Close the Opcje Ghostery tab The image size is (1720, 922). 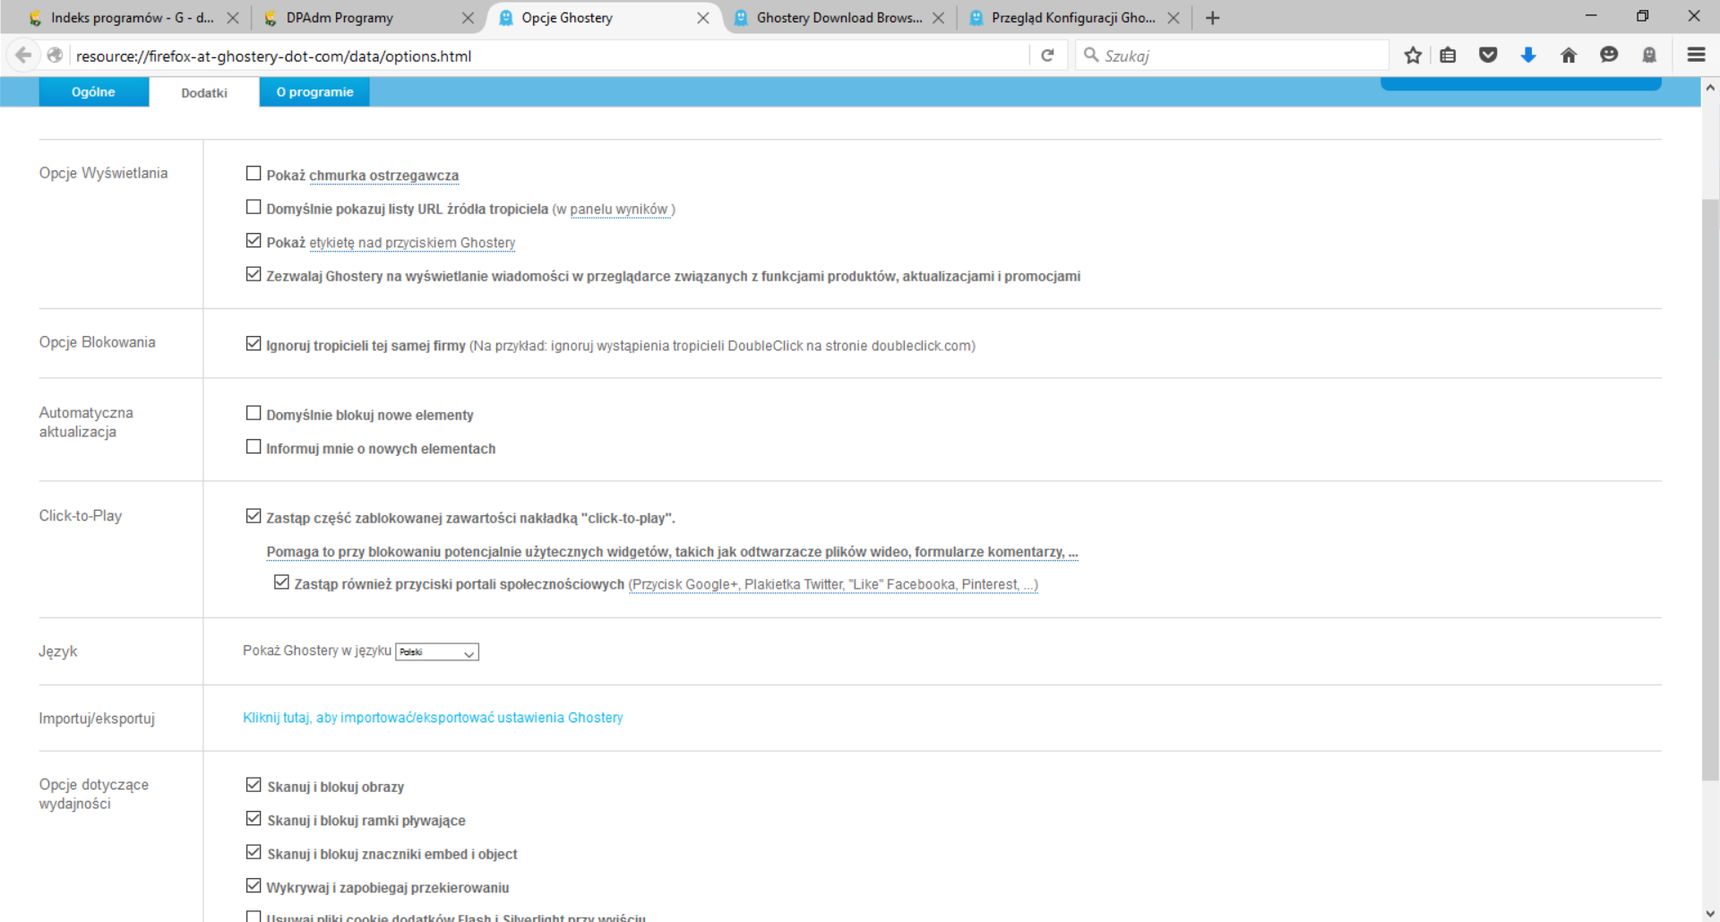click(x=703, y=18)
